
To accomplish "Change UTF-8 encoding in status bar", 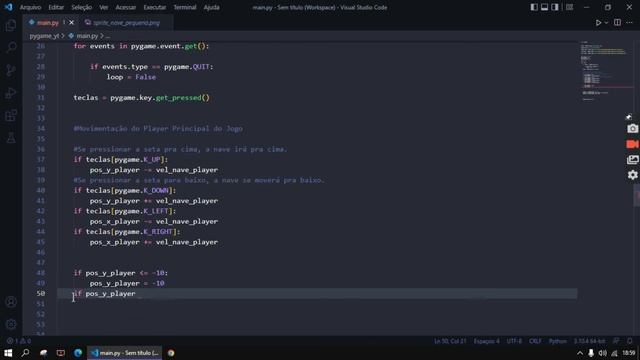I will pos(514,341).
